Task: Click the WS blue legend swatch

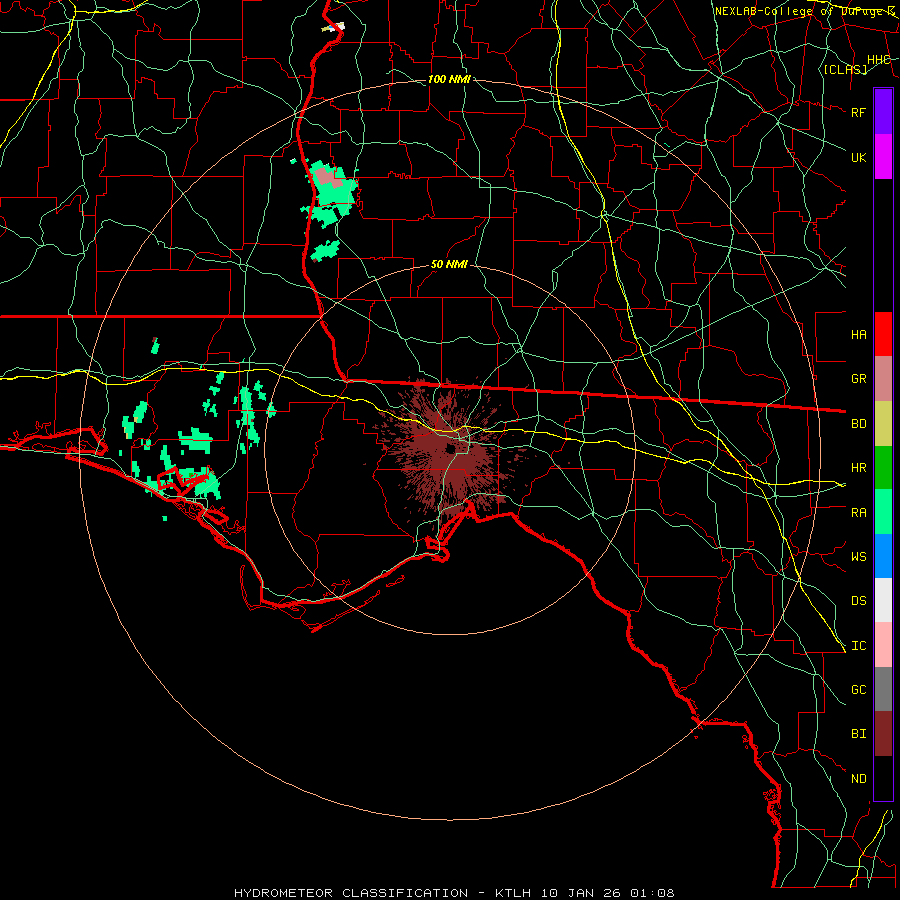Action: (x=883, y=556)
